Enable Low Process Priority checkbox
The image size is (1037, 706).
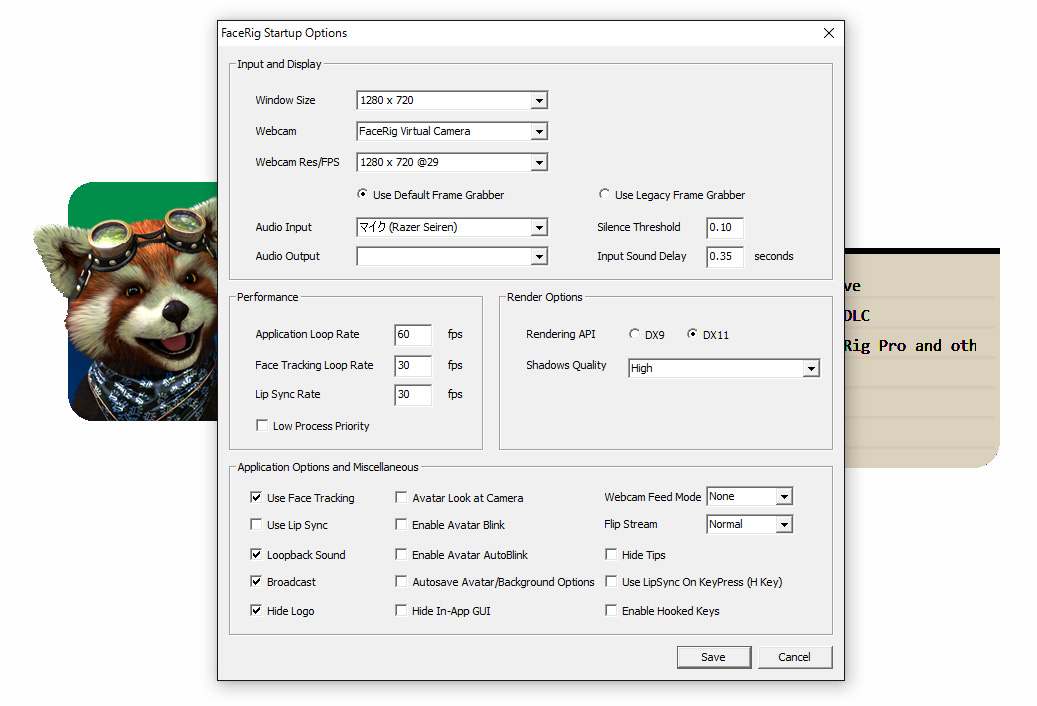click(x=262, y=426)
